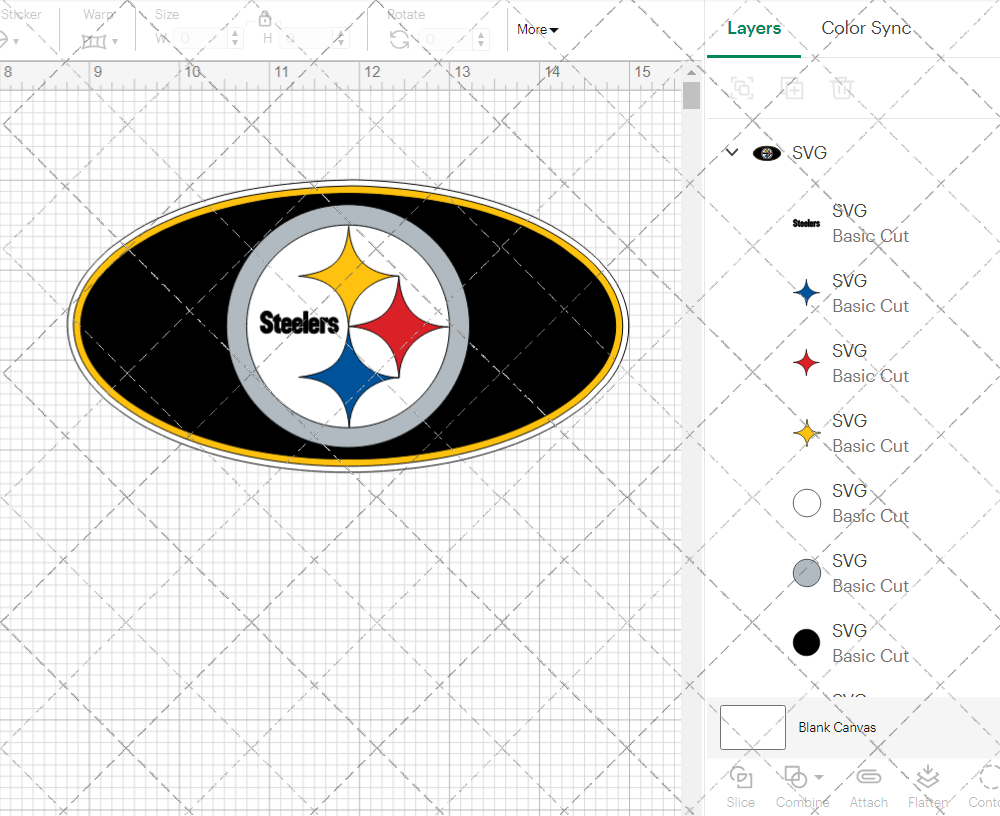Click canvas vertical scrollbar up arrow
This screenshot has height=816, width=1000.
[691, 72]
